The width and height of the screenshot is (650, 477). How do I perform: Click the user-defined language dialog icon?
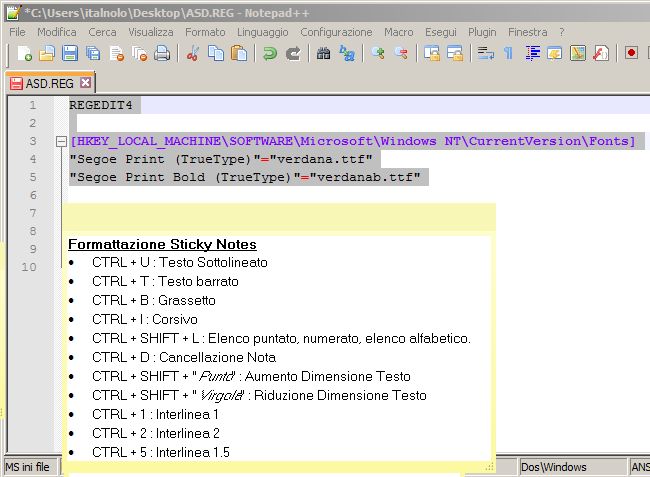pyautogui.click(x=555, y=53)
